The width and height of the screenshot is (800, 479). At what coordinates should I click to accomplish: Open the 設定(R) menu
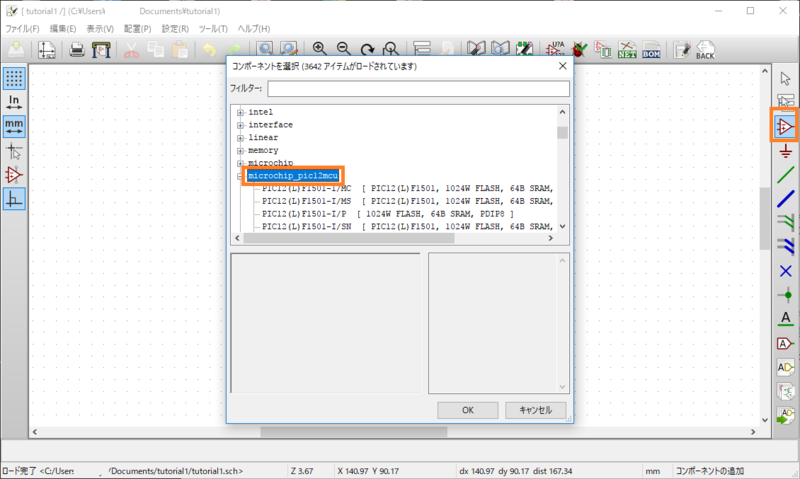[x=175, y=29]
